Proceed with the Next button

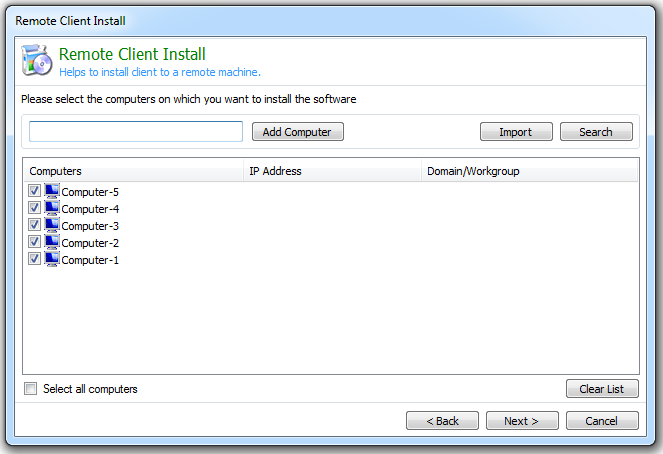click(x=522, y=421)
